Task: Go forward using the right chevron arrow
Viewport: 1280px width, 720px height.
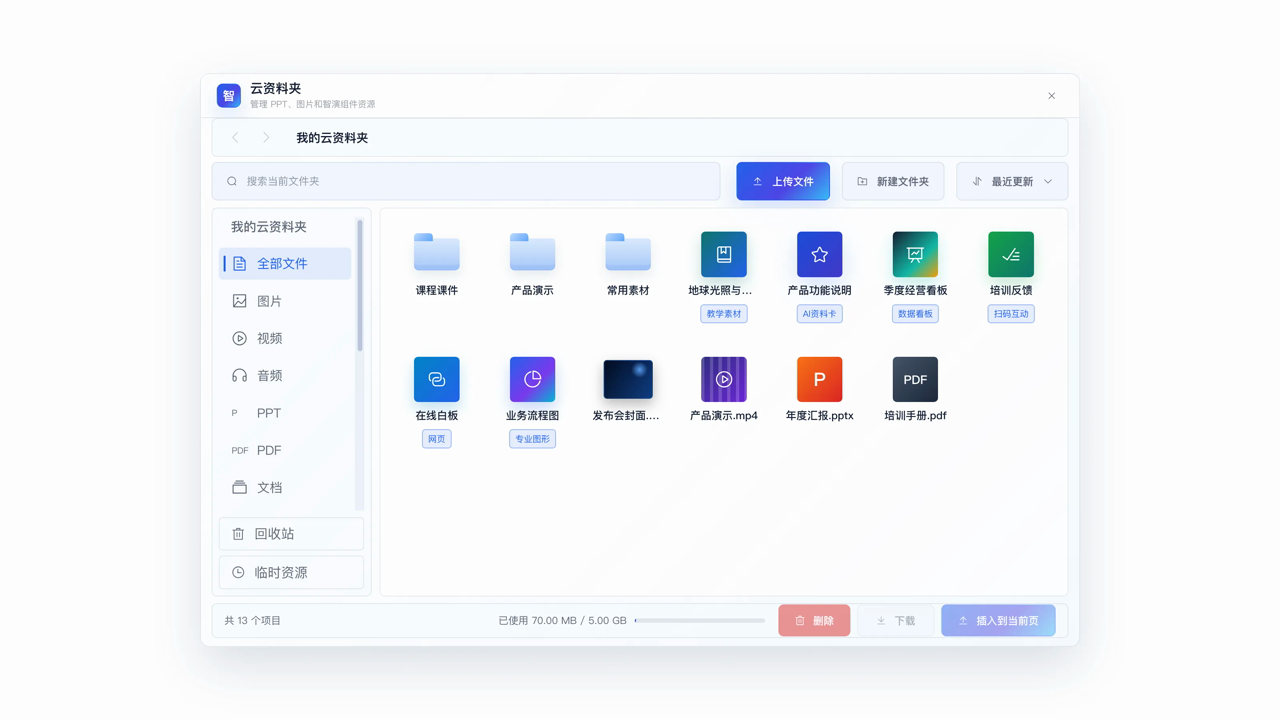Action: coord(266,137)
